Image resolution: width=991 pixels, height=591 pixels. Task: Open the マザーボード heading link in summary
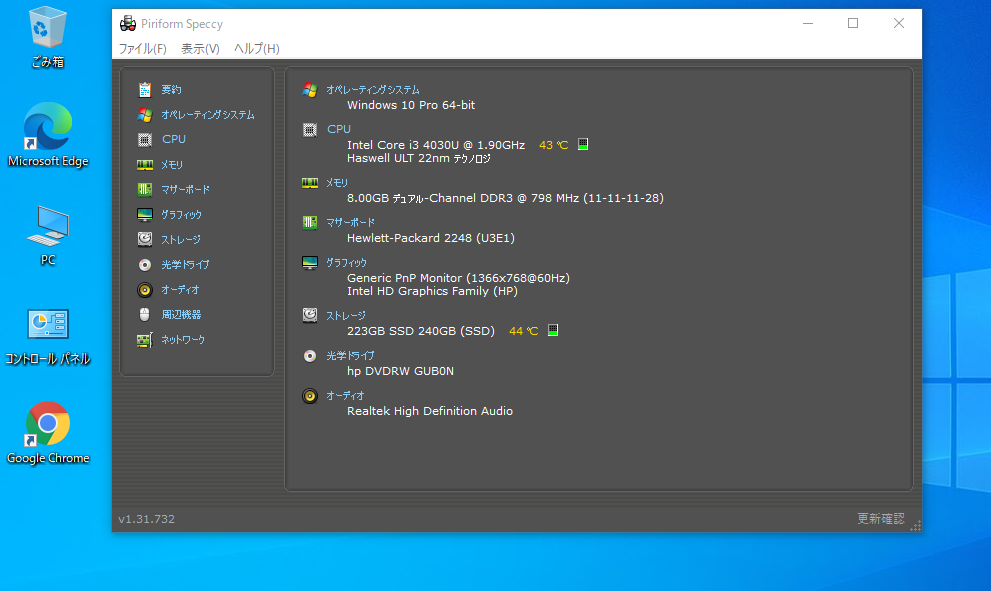(x=350, y=222)
